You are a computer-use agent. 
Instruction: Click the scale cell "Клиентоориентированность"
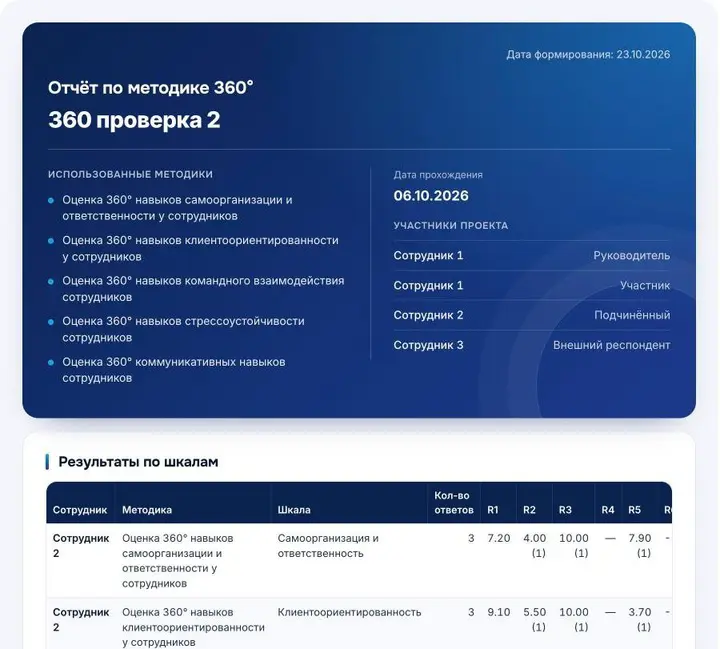[x=349, y=612]
